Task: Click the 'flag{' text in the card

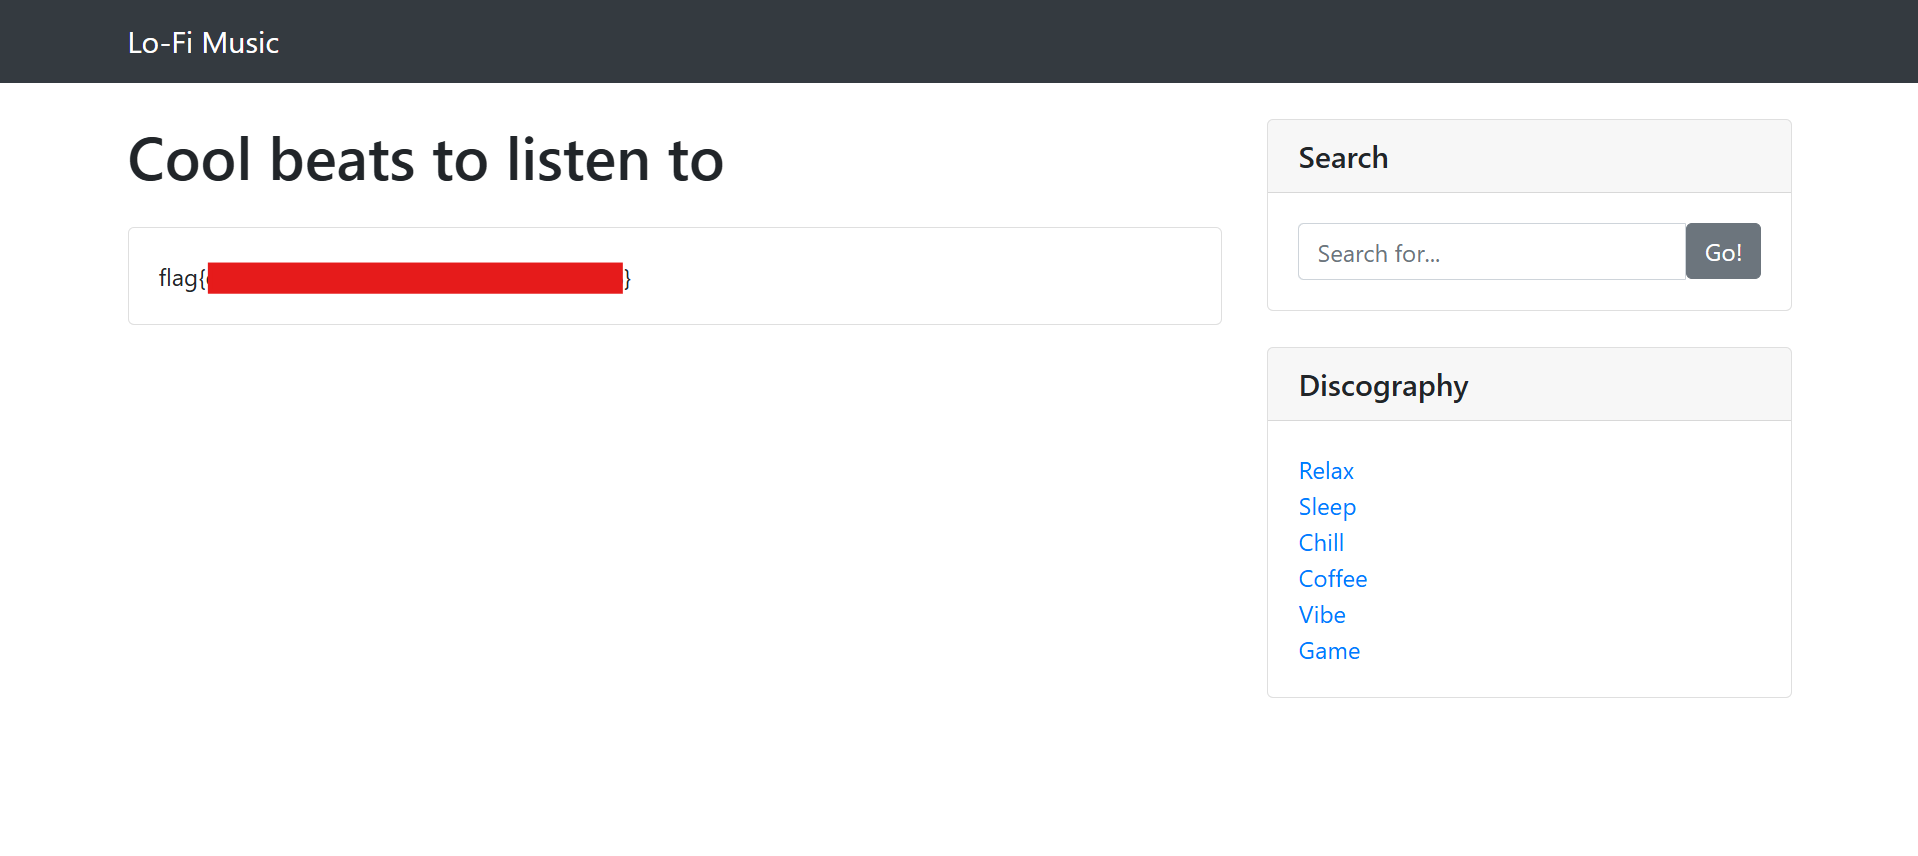Action: point(182,278)
